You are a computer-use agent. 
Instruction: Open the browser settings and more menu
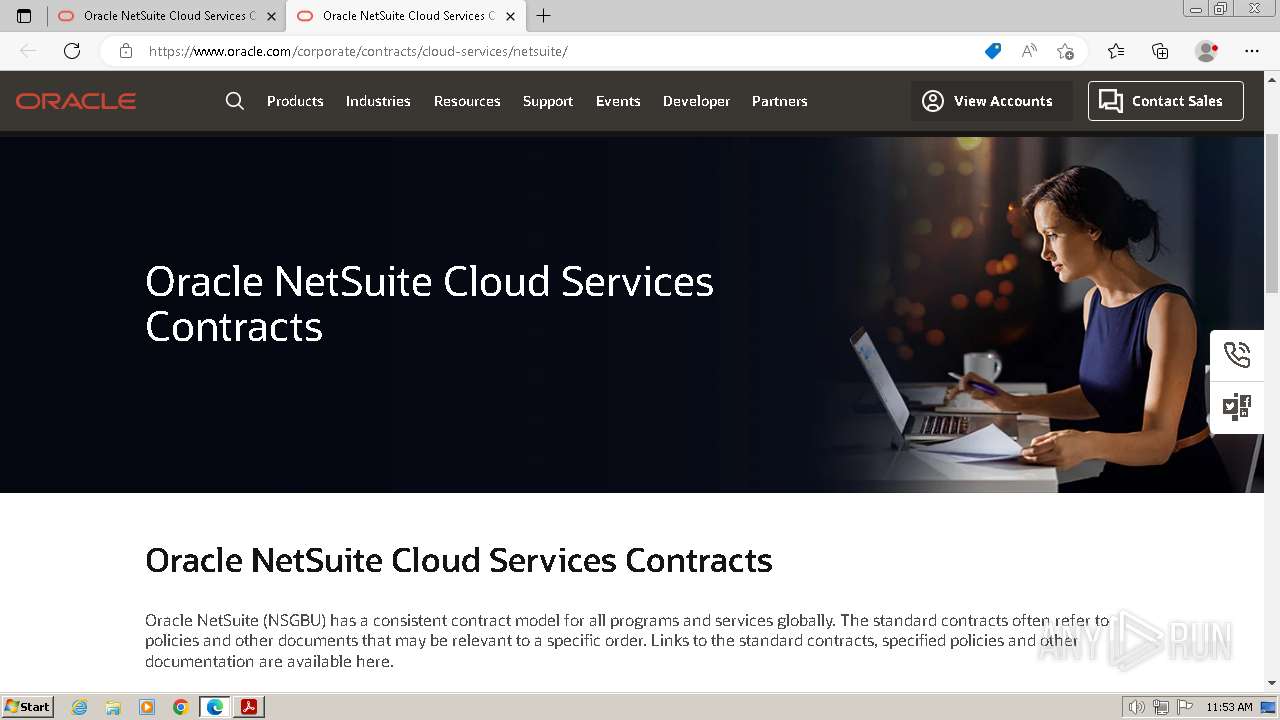tap(1252, 51)
